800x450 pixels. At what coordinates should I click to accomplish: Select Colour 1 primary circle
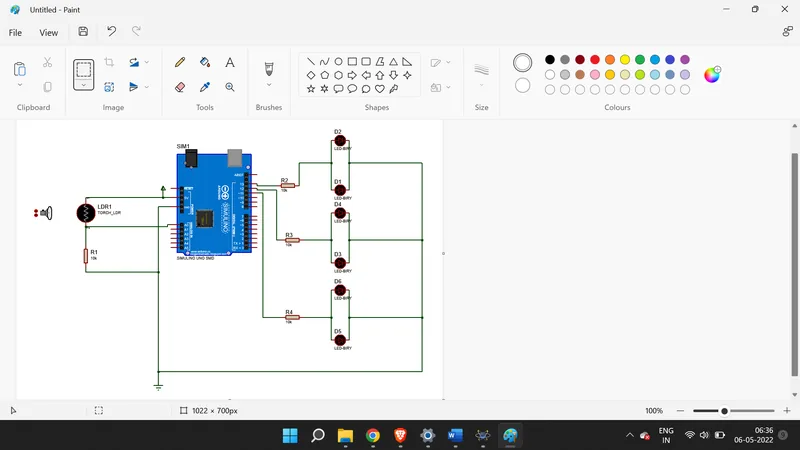coord(522,63)
